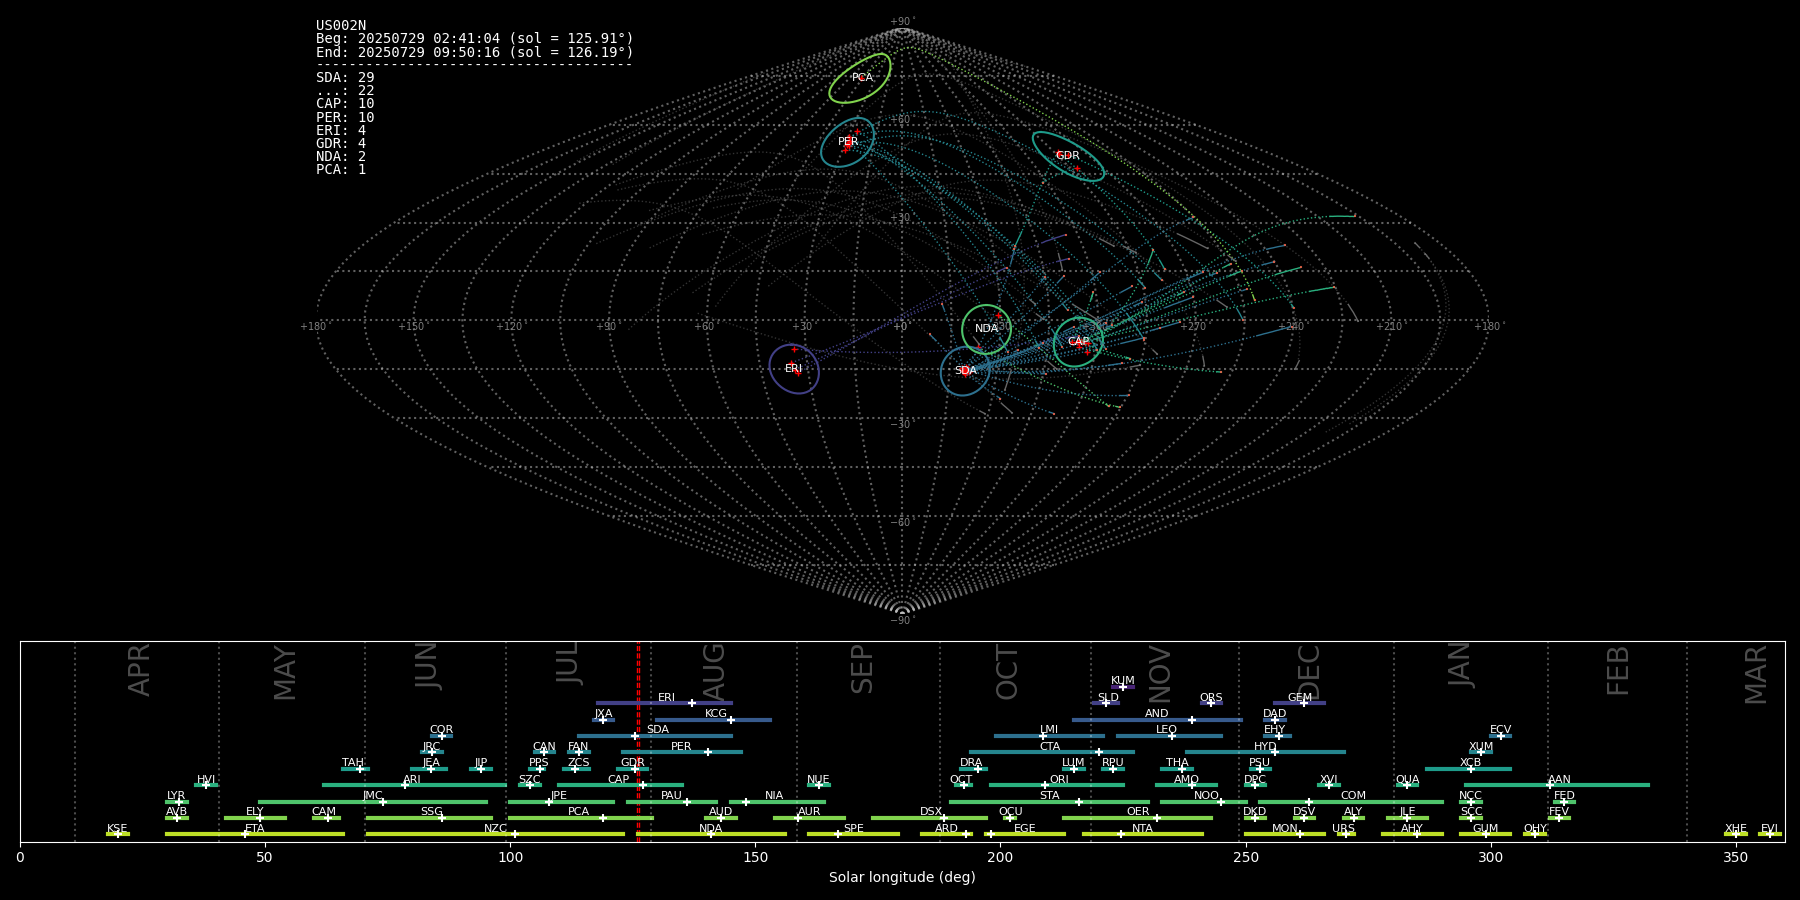The width and height of the screenshot is (1800, 900).
Task: Click the 100 tick on solar longitude axis
Action: tap(510, 857)
